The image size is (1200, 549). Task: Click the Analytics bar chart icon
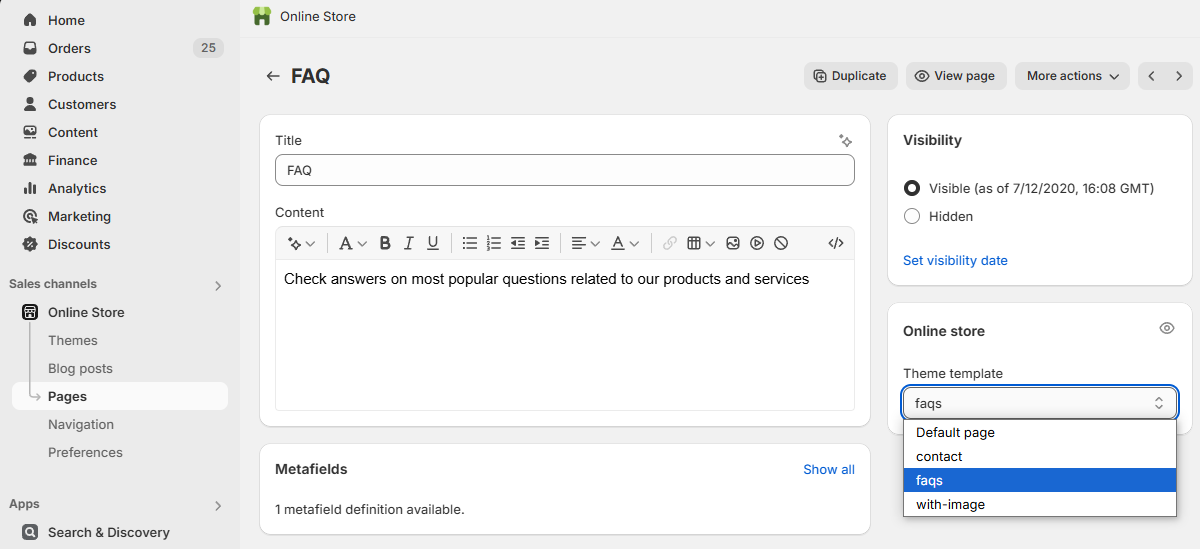(30, 188)
